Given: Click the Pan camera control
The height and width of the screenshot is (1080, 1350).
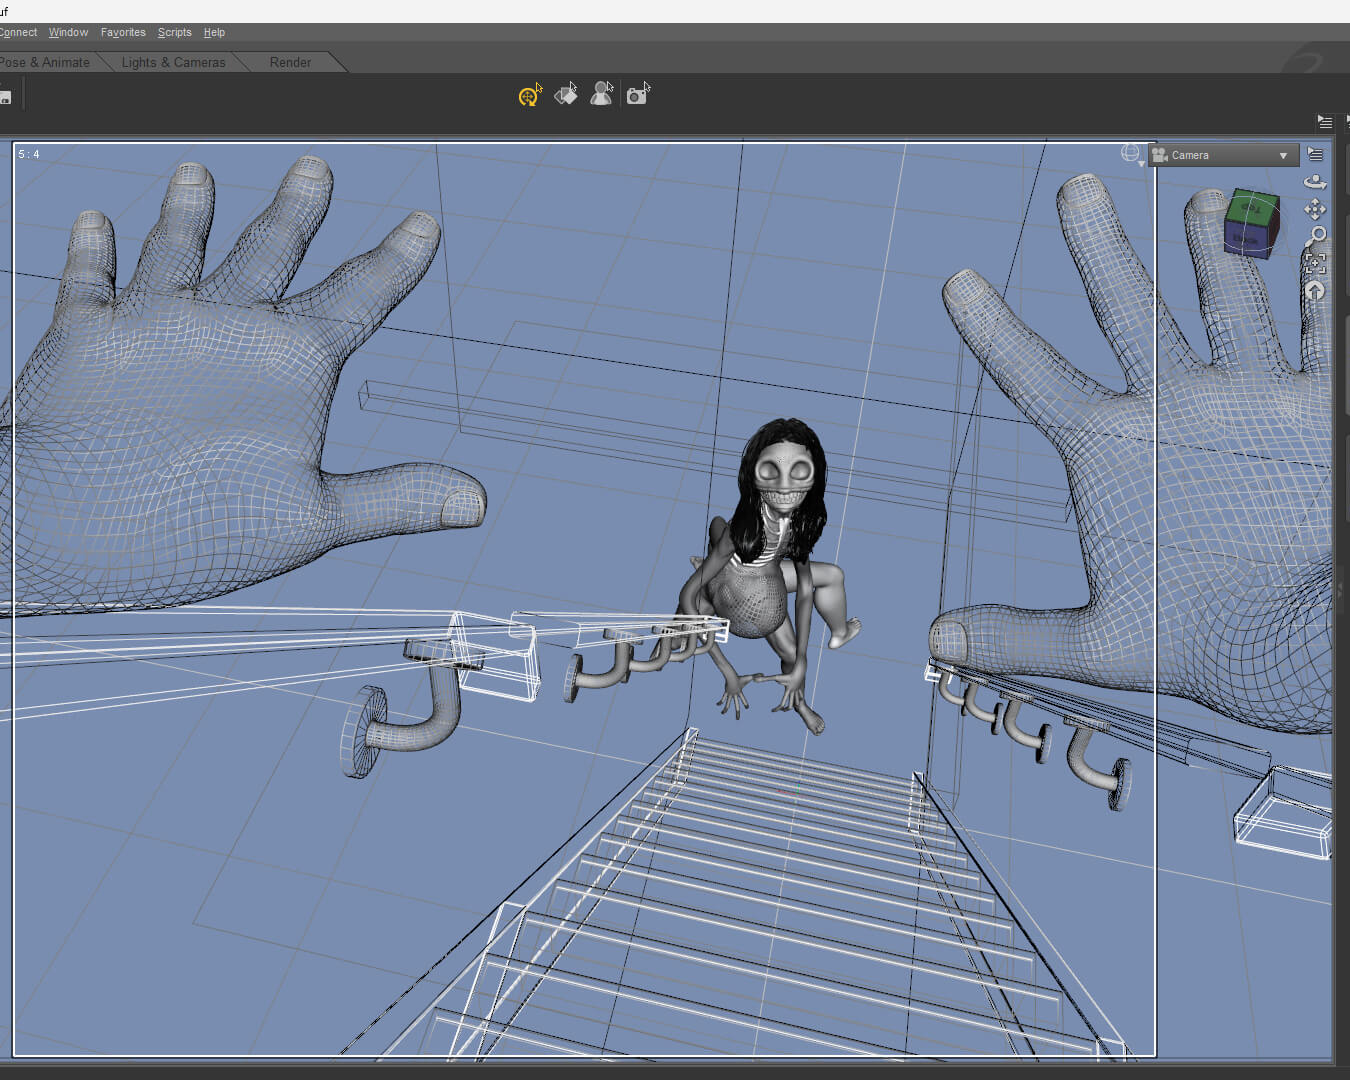Looking at the screenshot, I should [1315, 208].
